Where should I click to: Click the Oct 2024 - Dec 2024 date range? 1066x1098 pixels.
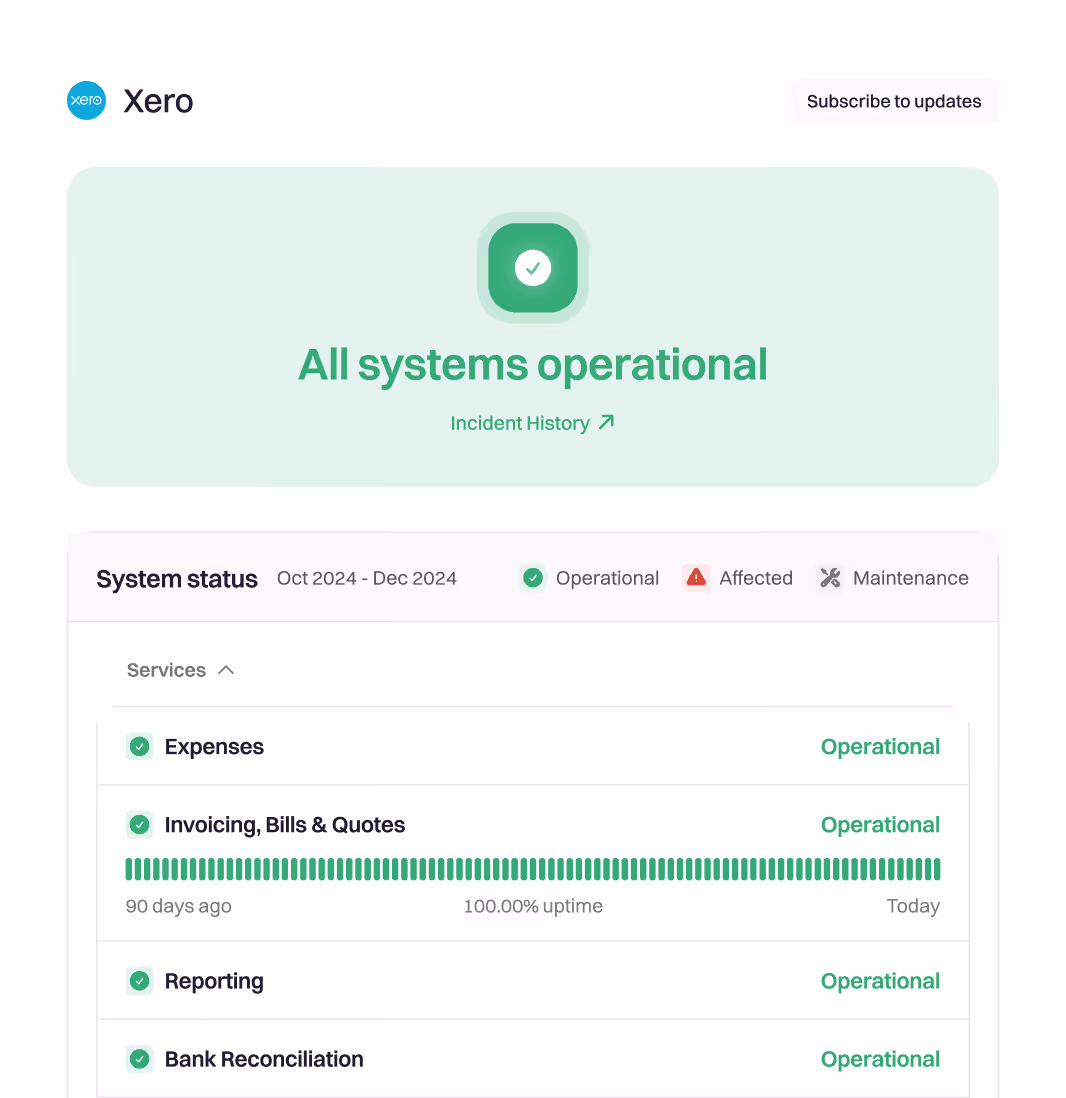click(x=367, y=578)
